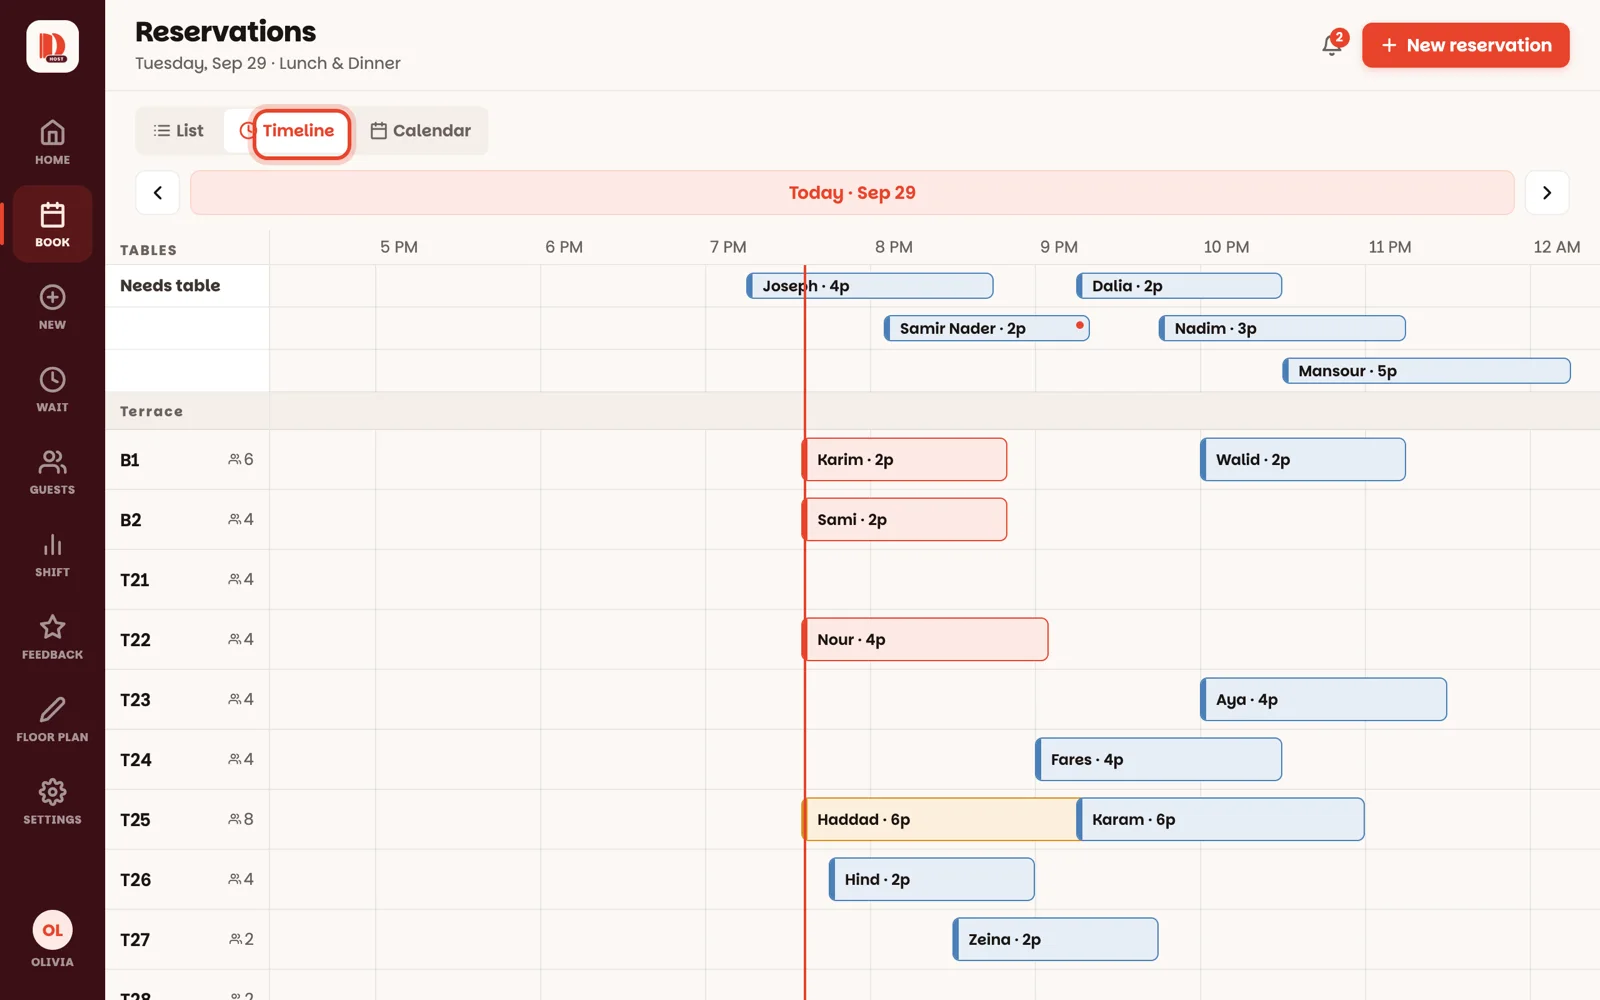This screenshot has height=1000, width=1600.
Task: Open Fares 4p reservation on T24
Action: click(1158, 760)
